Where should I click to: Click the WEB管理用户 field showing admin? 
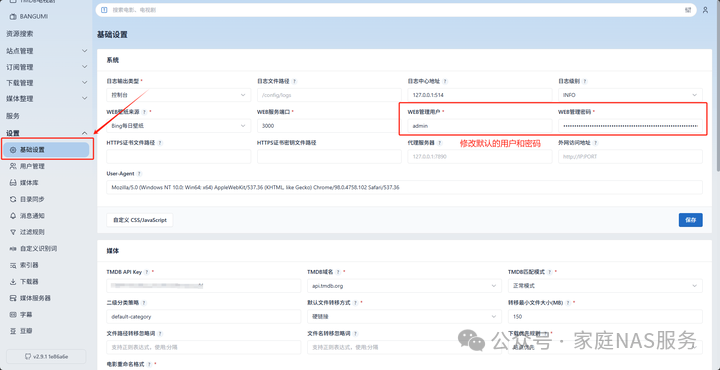[480, 126]
